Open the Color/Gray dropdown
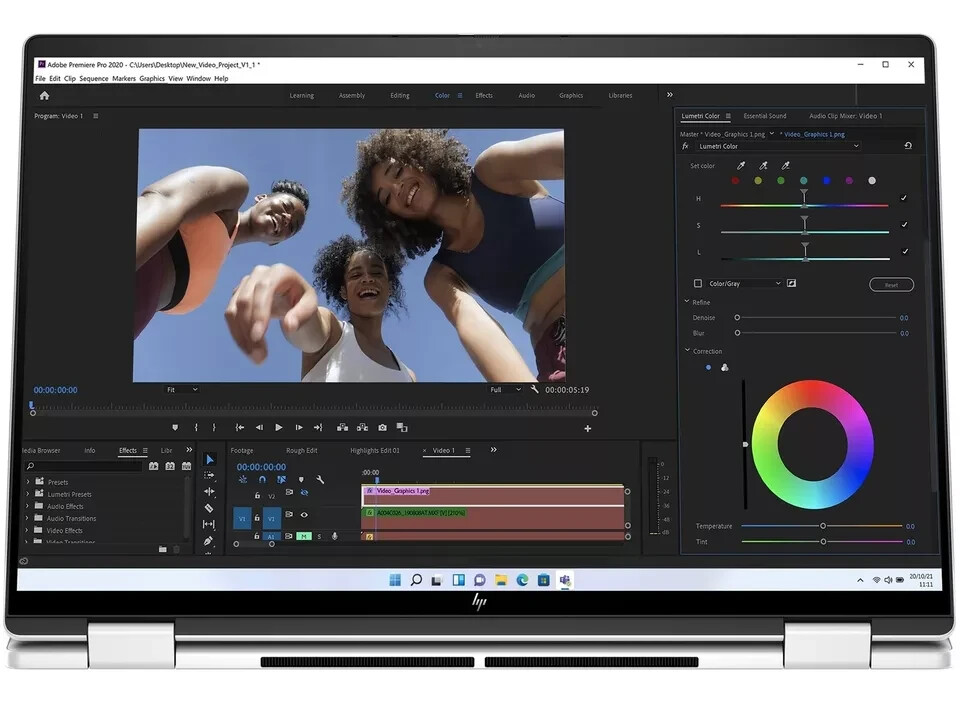 coord(744,283)
